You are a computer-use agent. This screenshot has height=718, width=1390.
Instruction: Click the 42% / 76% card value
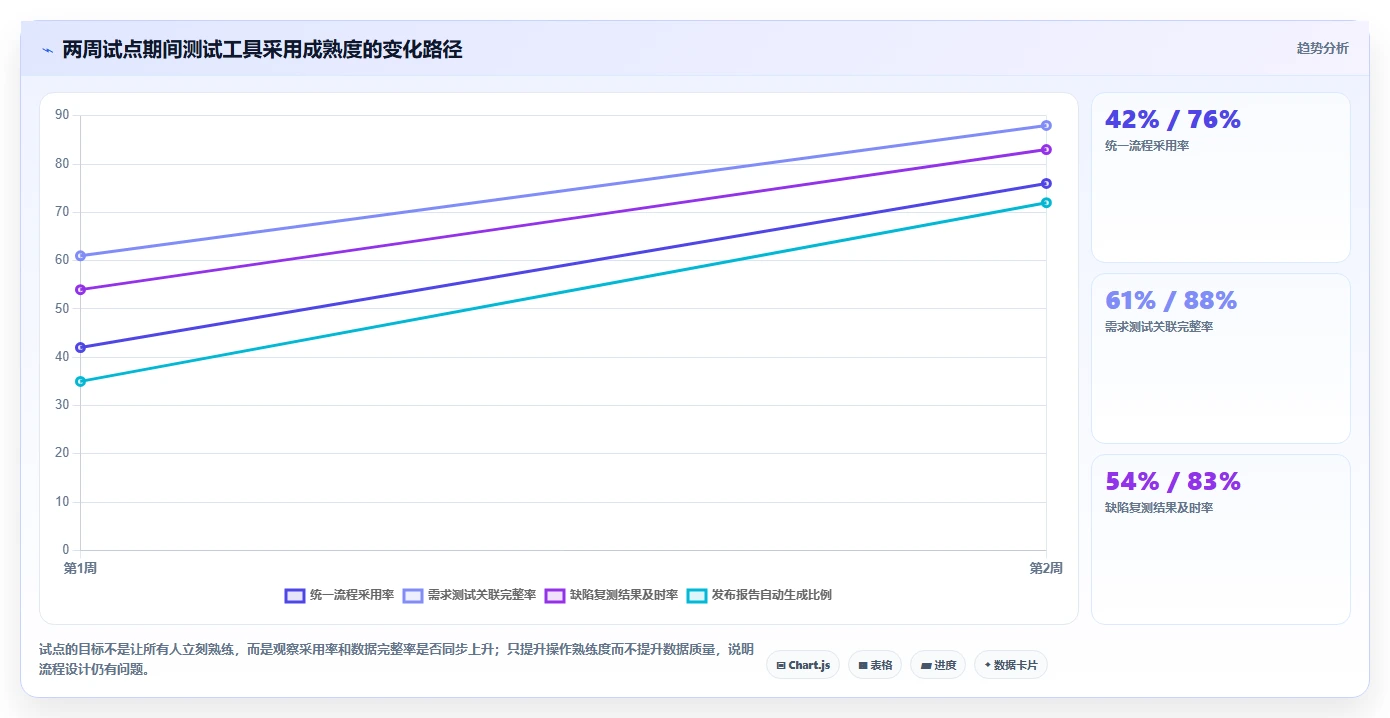(x=1173, y=120)
